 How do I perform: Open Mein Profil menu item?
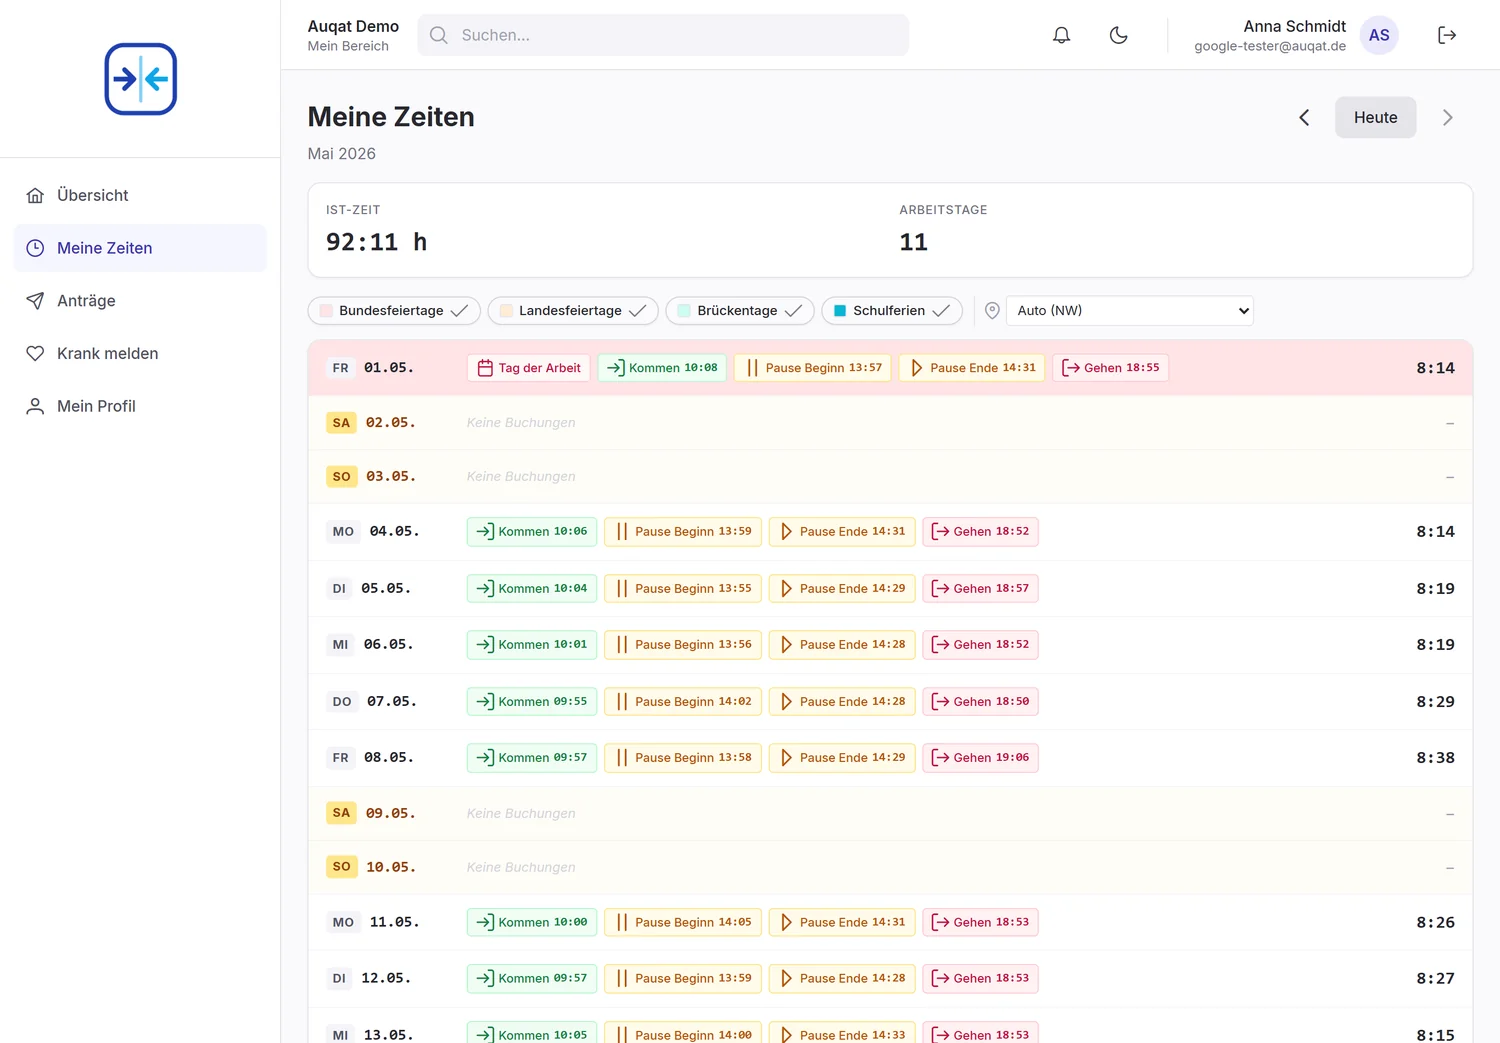(x=140, y=406)
